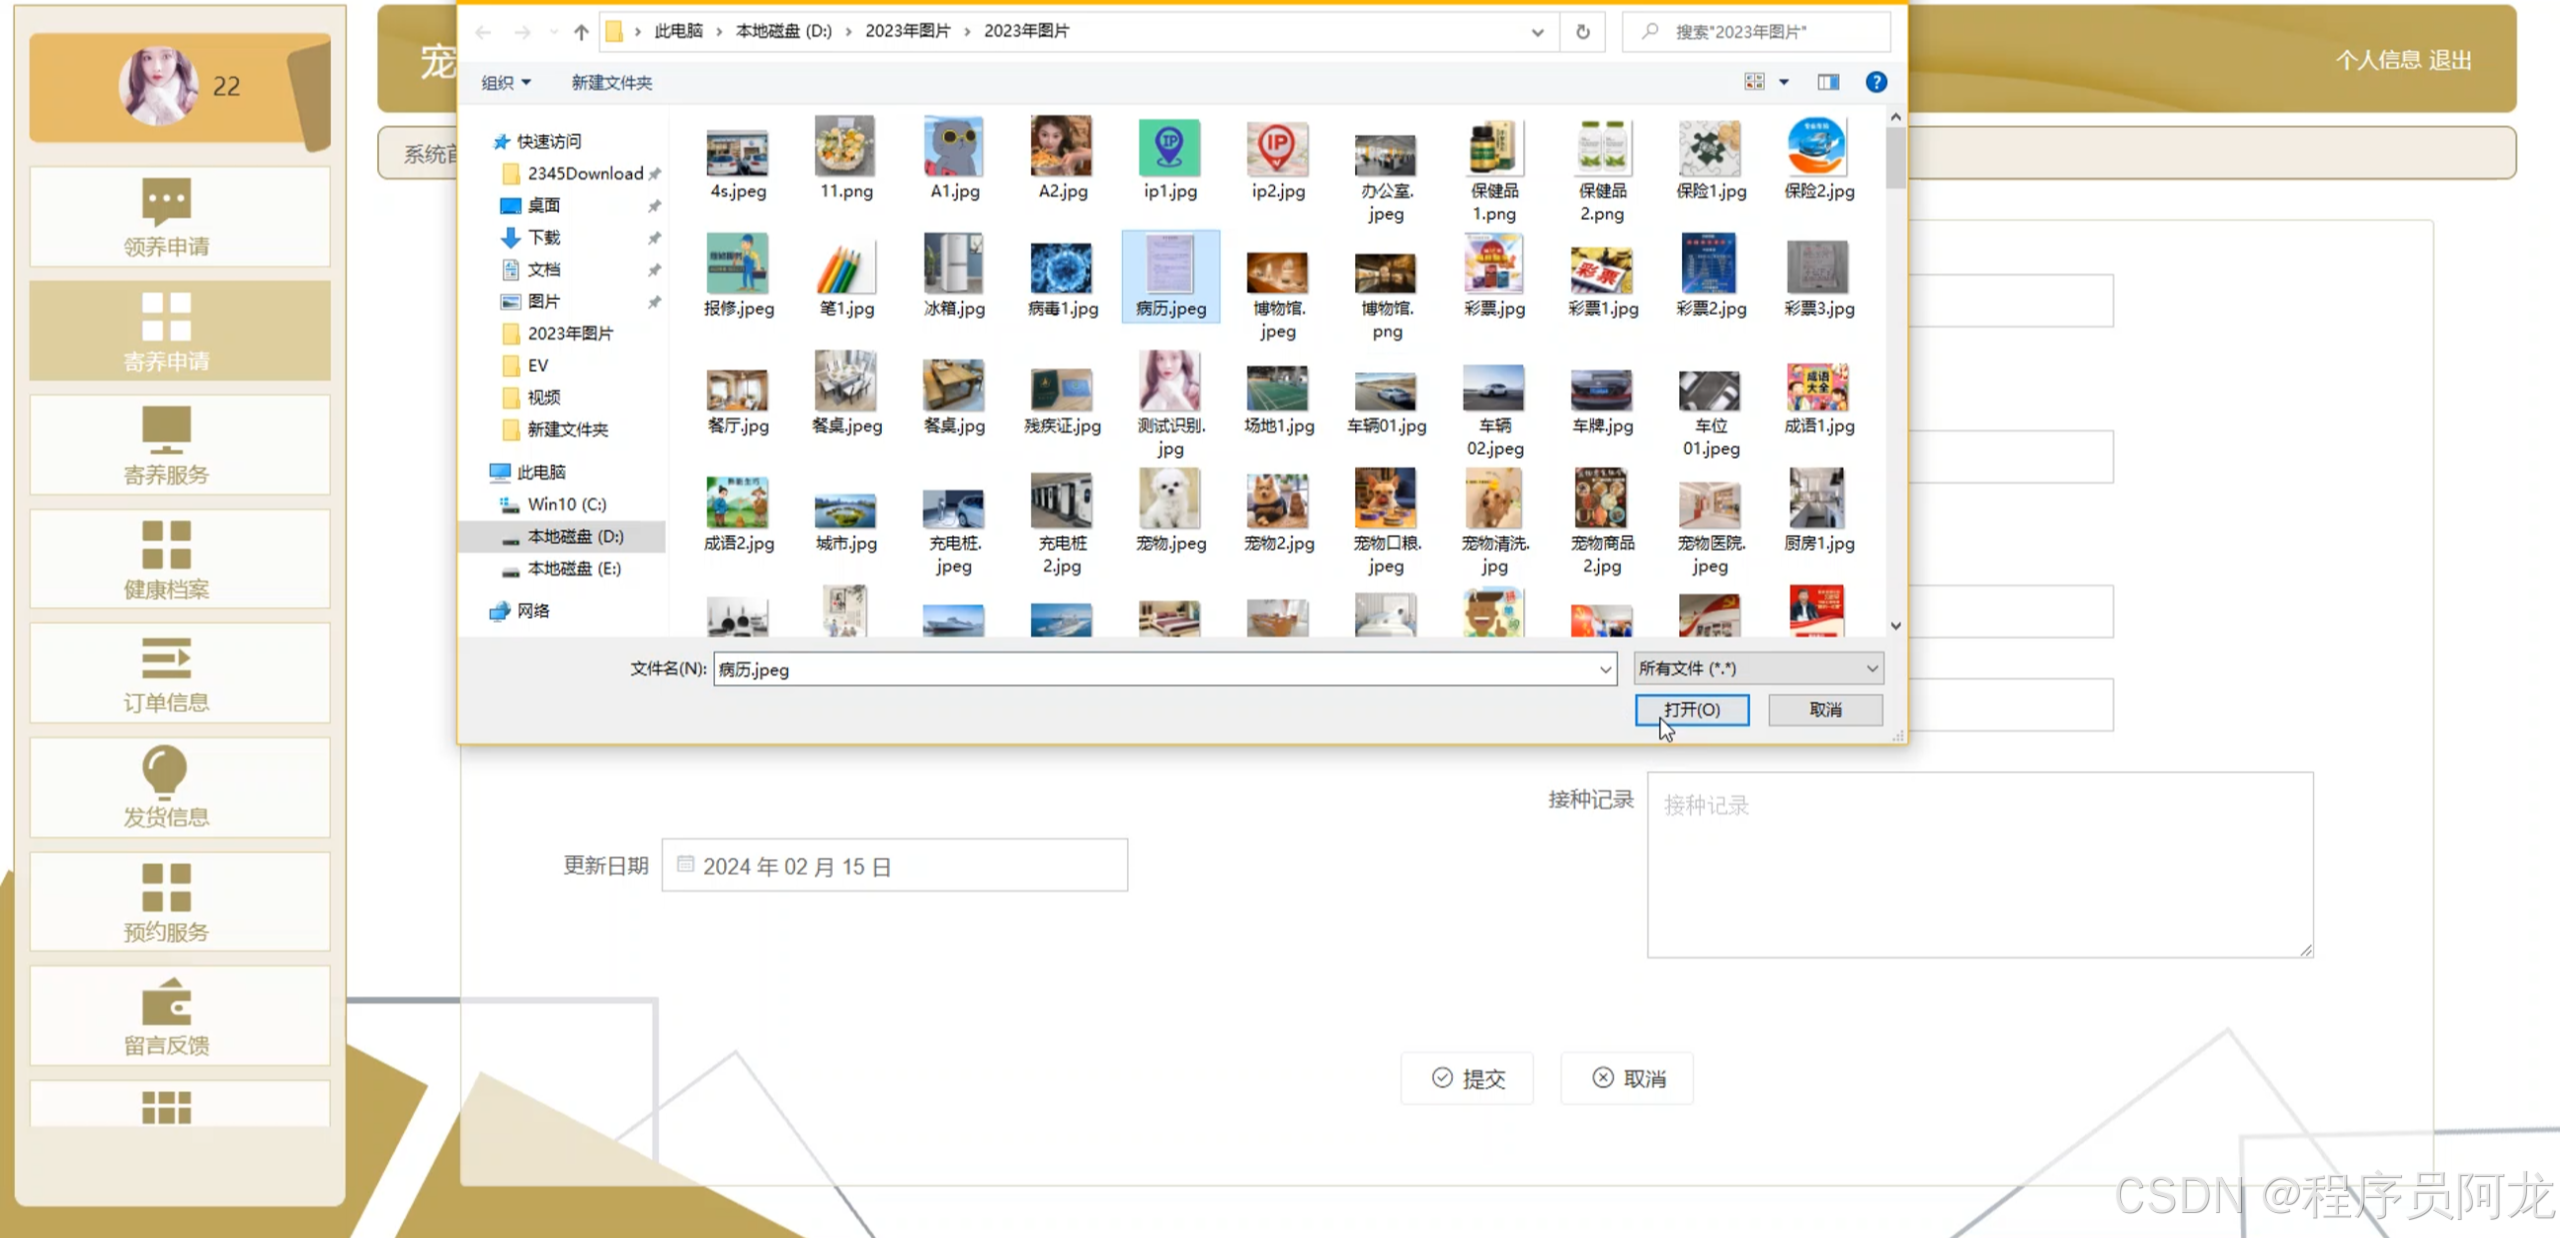Click the 打开(O) button

[1691, 709]
